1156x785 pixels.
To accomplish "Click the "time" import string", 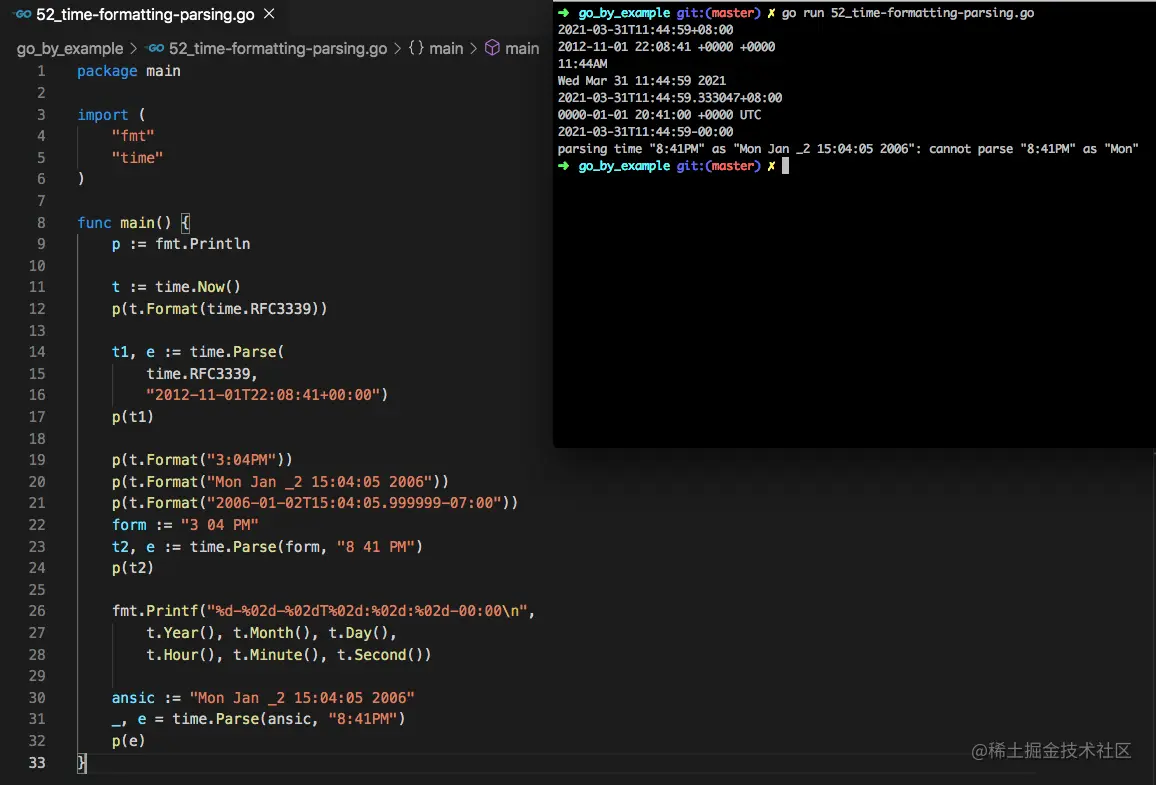I will point(137,158).
